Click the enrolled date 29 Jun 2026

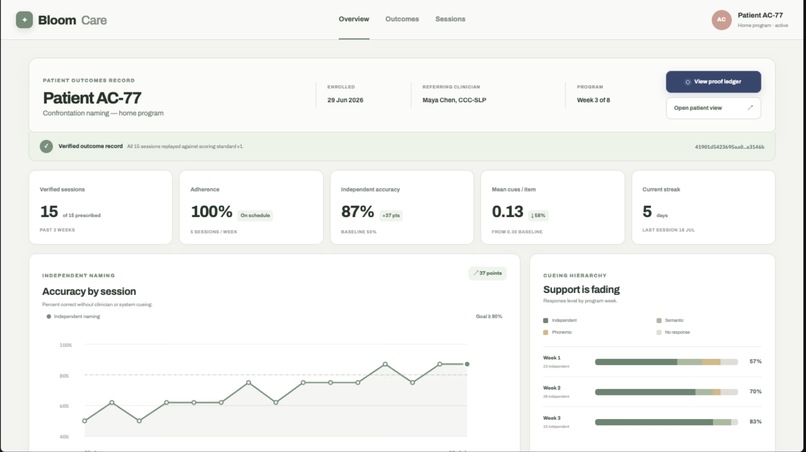point(345,100)
